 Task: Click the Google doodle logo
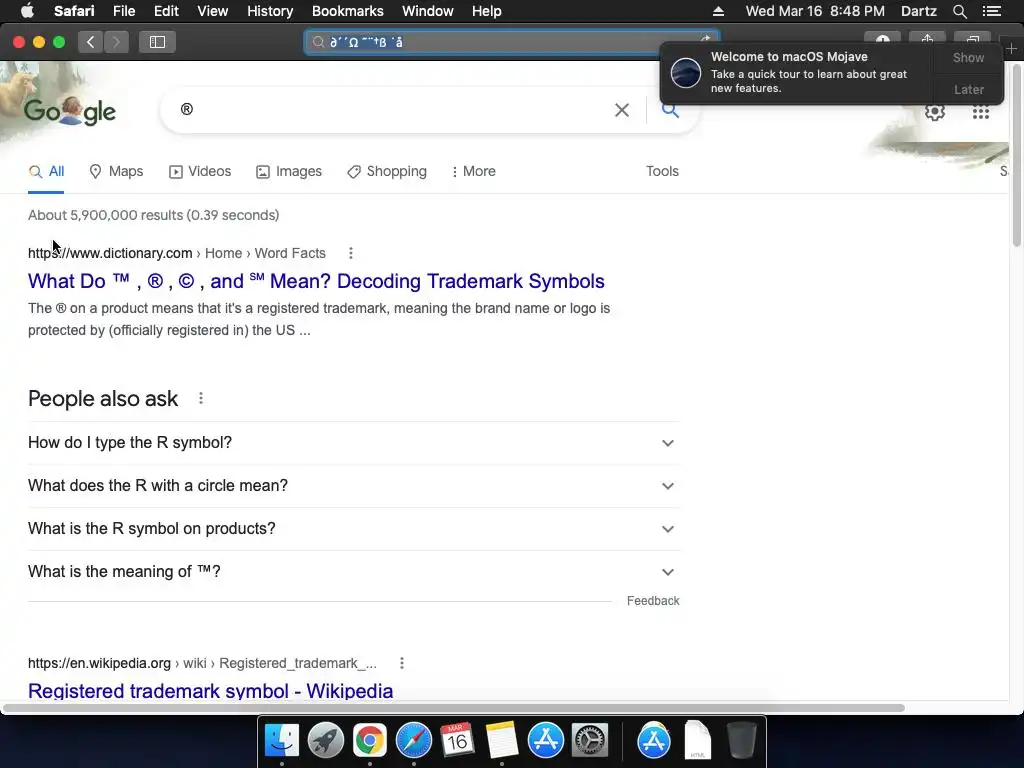tap(70, 111)
